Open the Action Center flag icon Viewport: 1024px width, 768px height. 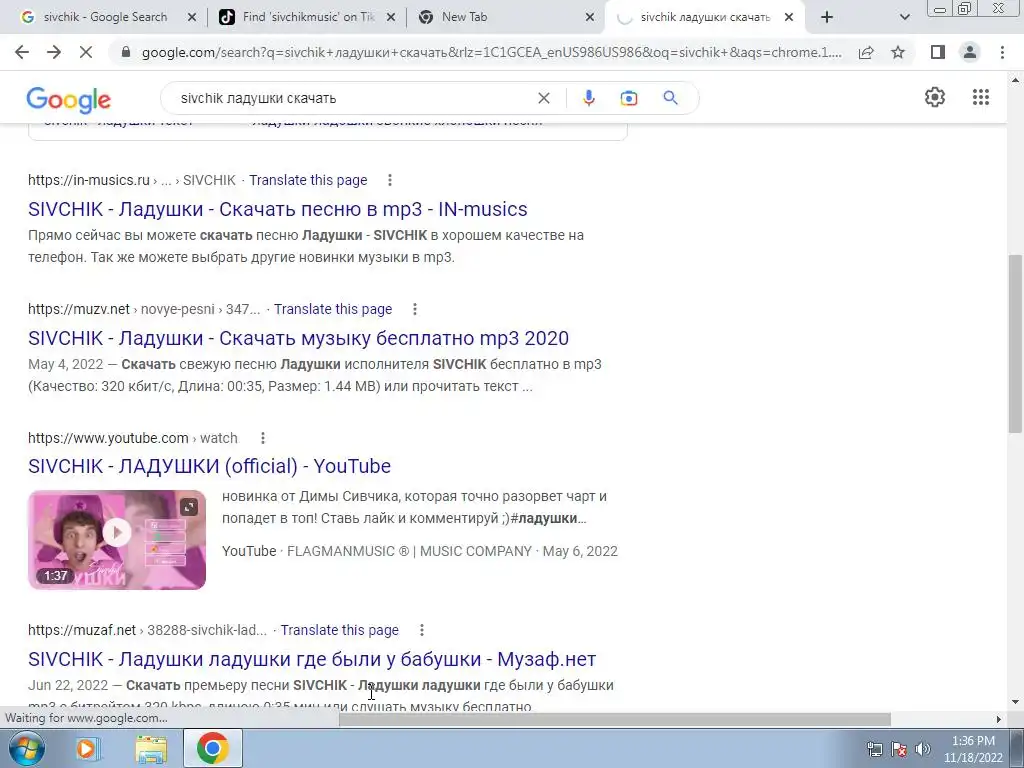(899, 749)
